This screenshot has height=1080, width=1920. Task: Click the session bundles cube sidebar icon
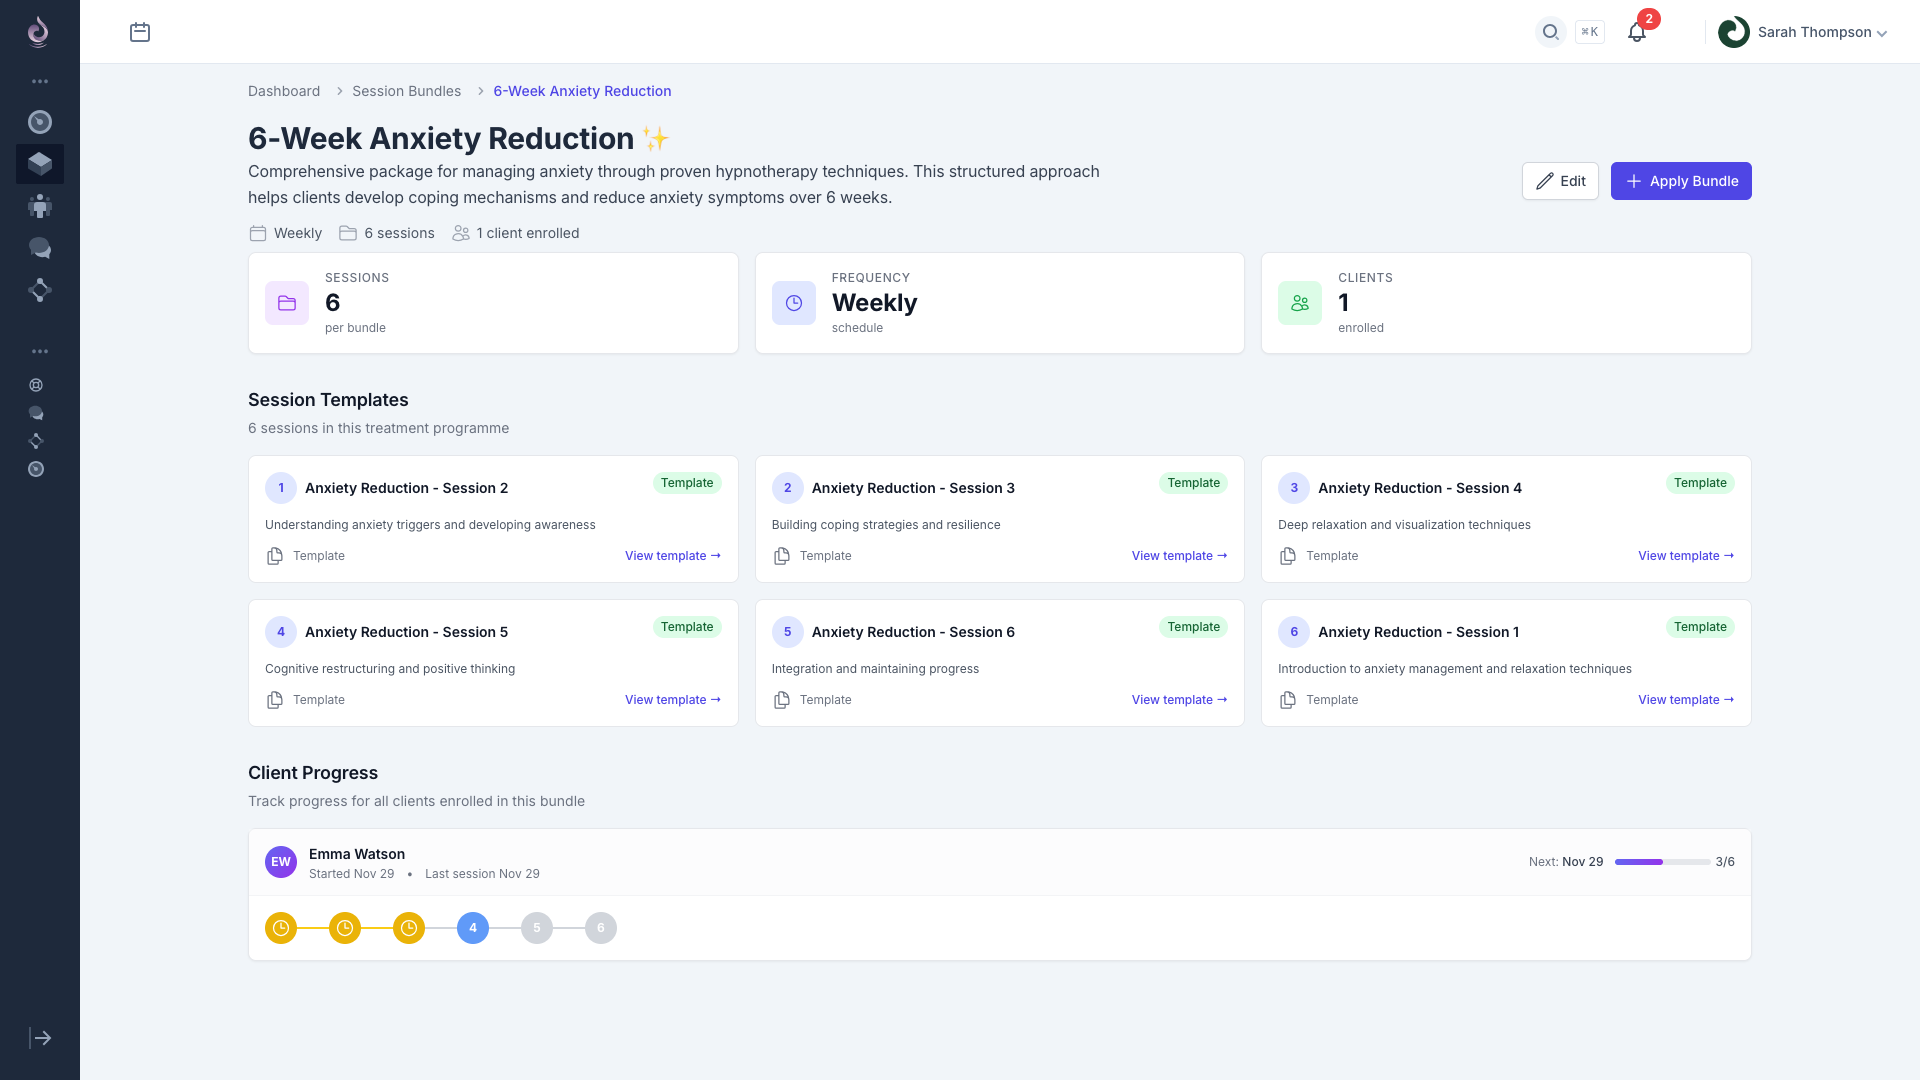click(x=39, y=163)
